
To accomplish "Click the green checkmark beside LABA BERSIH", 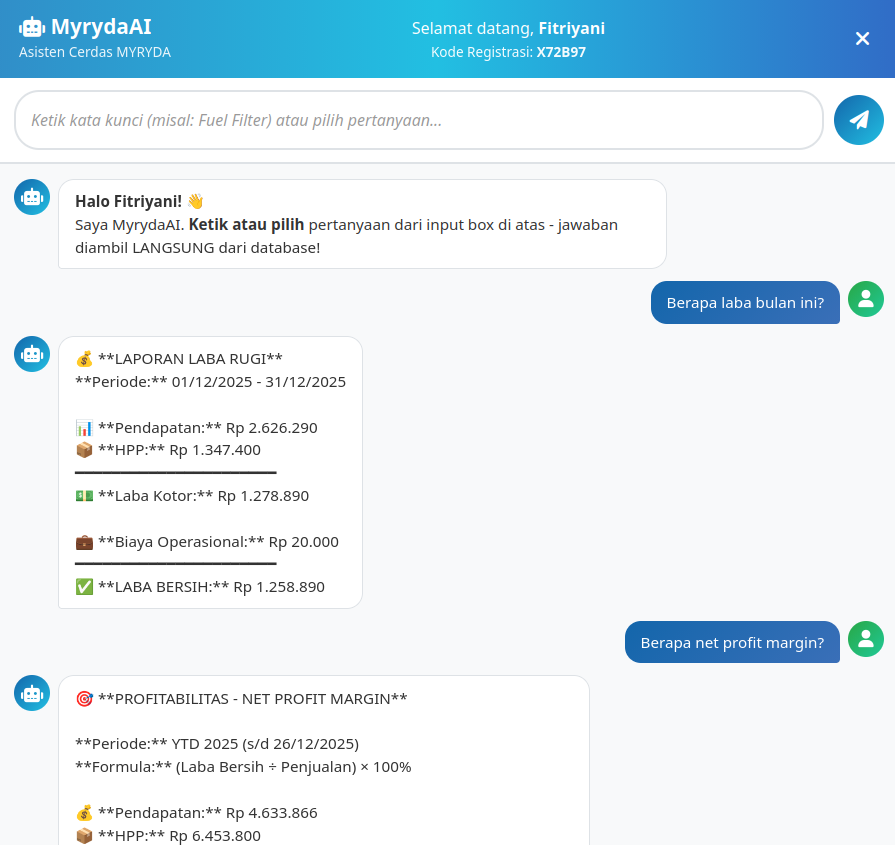I will 85,587.
